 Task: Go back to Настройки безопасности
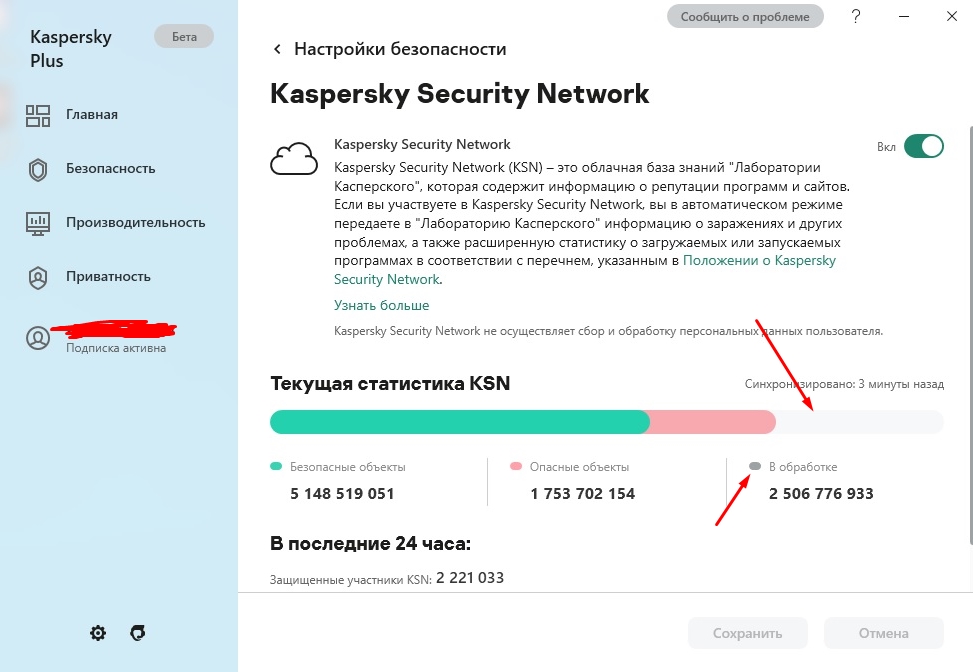[x=277, y=49]
